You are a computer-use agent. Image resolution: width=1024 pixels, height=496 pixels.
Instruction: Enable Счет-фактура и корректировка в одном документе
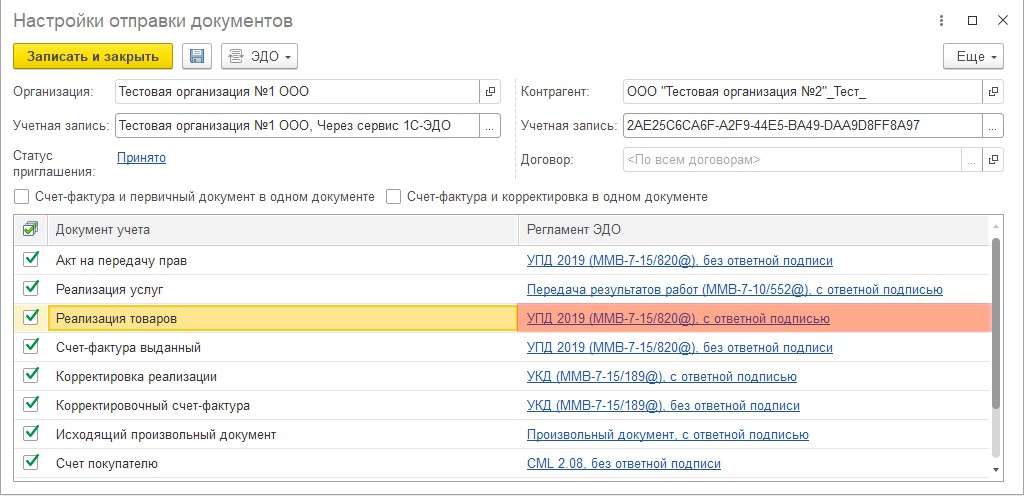coord(394,197)
